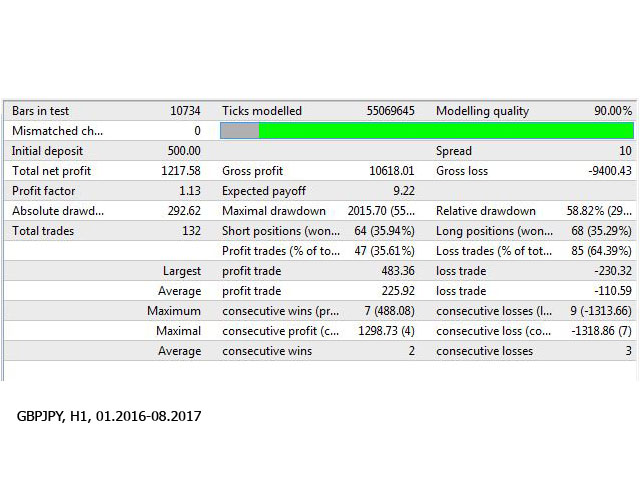Click the Mismatched chart errors label
The width and height of the screenshot is (640, 480).
[57, 131]
